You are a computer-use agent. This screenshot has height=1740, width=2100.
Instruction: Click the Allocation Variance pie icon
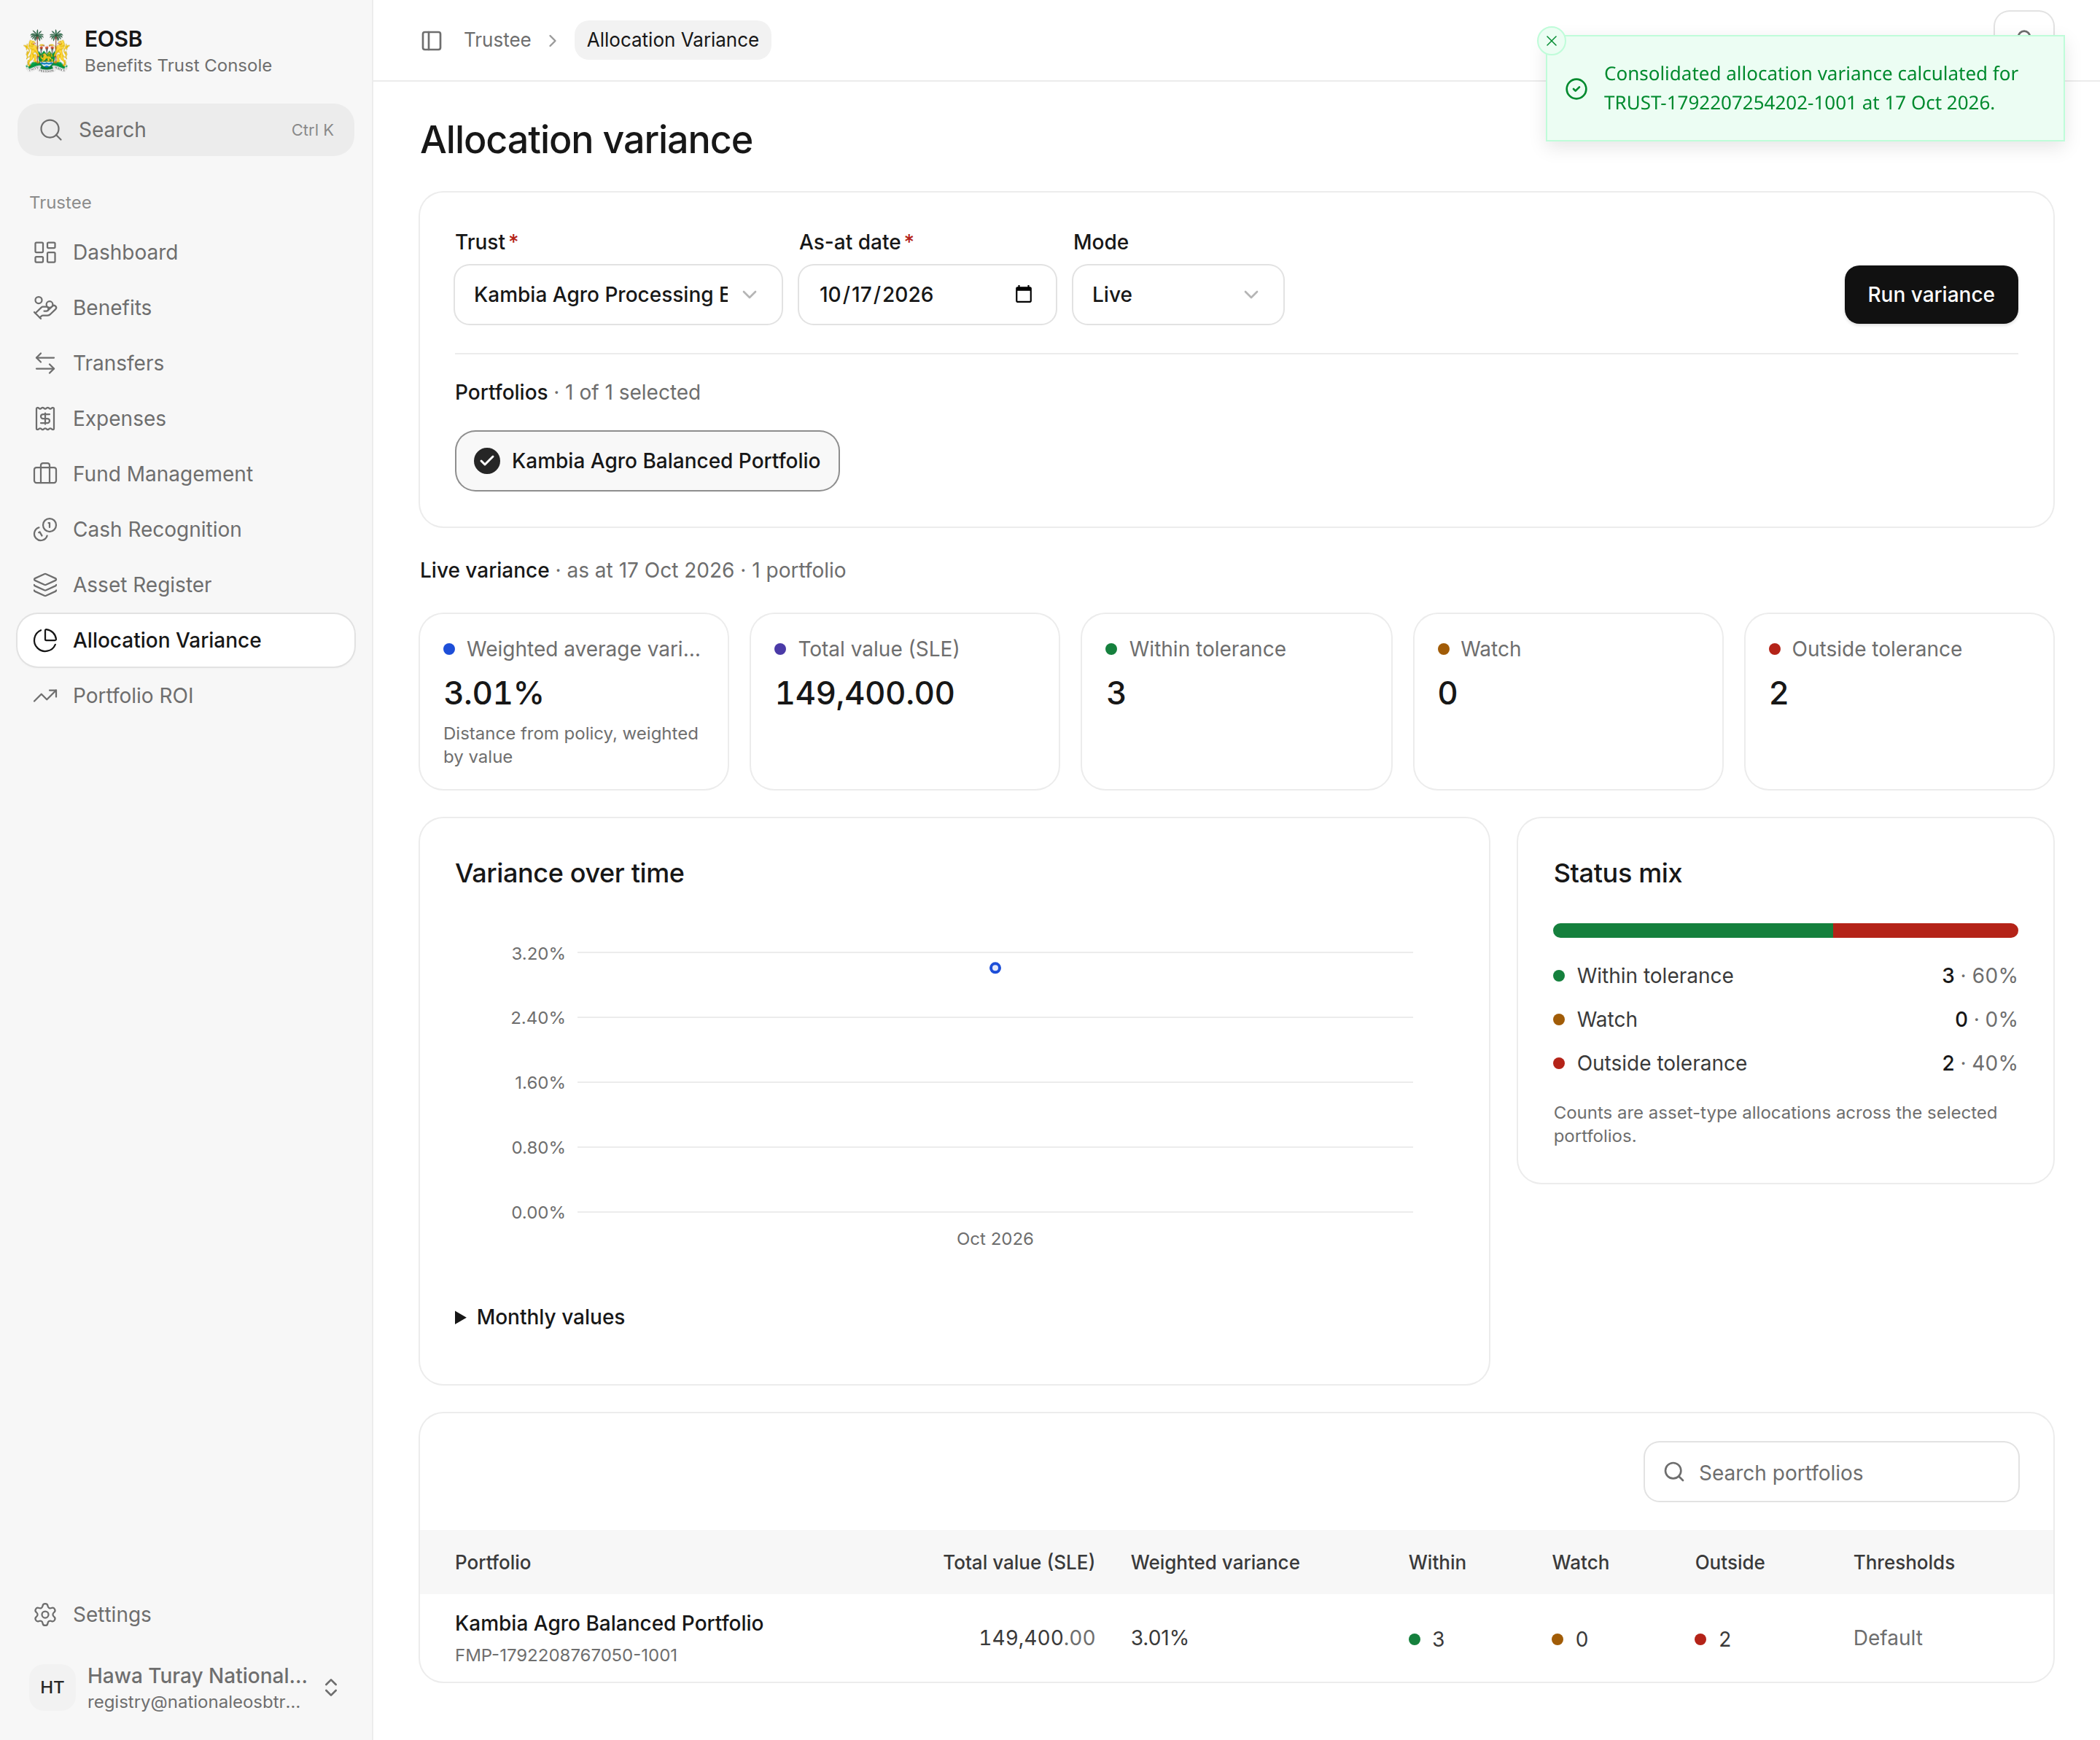pyautogui.click(x=45, y=640)
